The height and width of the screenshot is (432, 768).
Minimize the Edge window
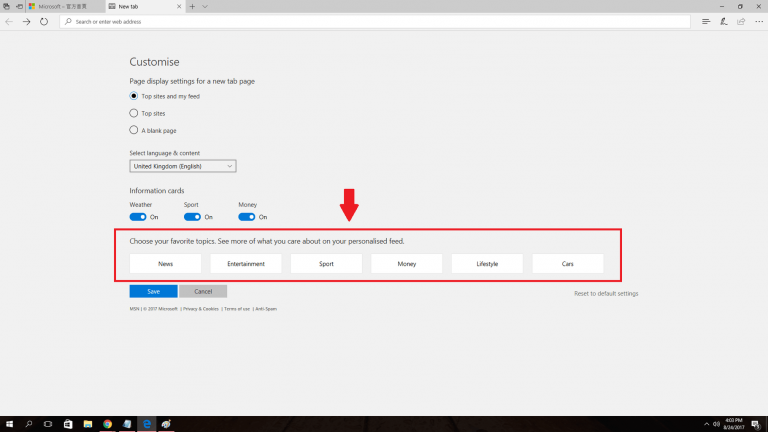pyautogui.click(x=722, y=6)
